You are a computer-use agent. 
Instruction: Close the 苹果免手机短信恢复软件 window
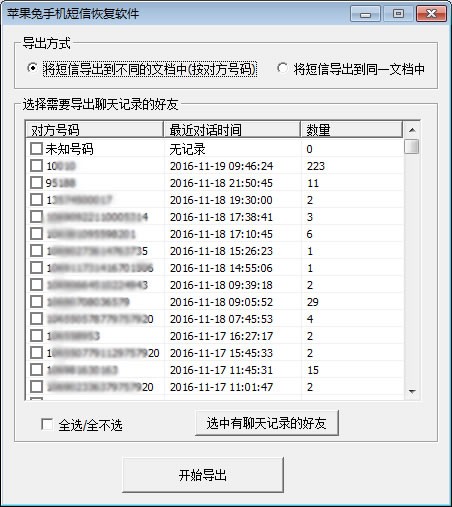click(x=431, y=14)
